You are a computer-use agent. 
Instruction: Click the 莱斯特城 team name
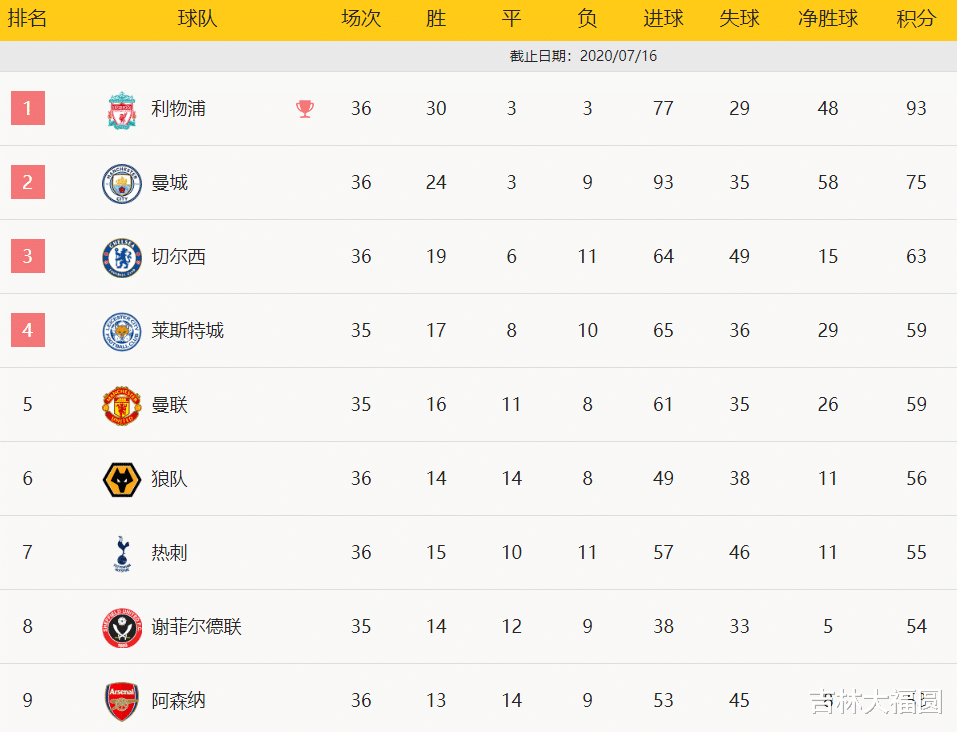(187, 331)
